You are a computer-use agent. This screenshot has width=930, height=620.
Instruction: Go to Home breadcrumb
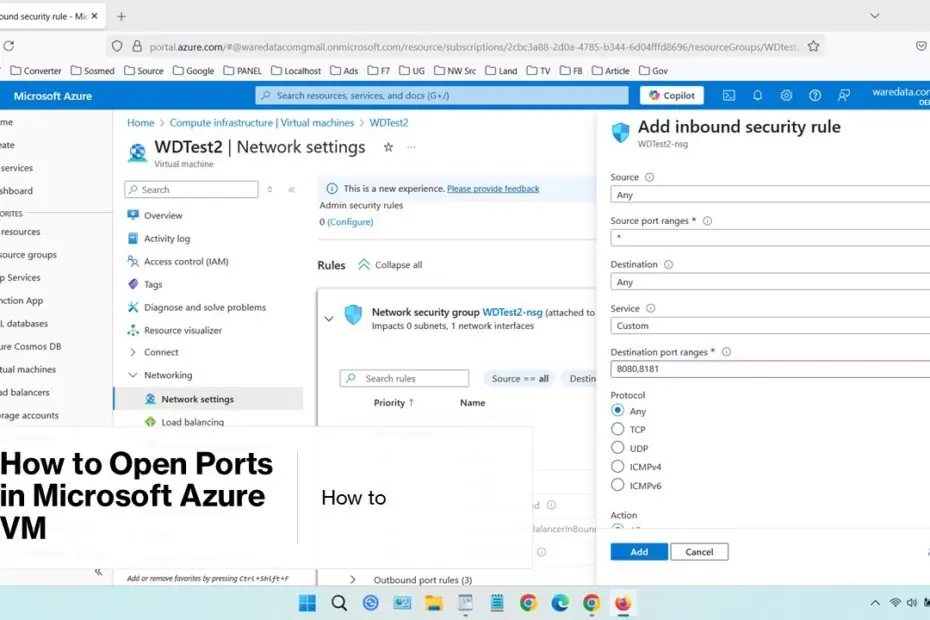coord(141,123)
